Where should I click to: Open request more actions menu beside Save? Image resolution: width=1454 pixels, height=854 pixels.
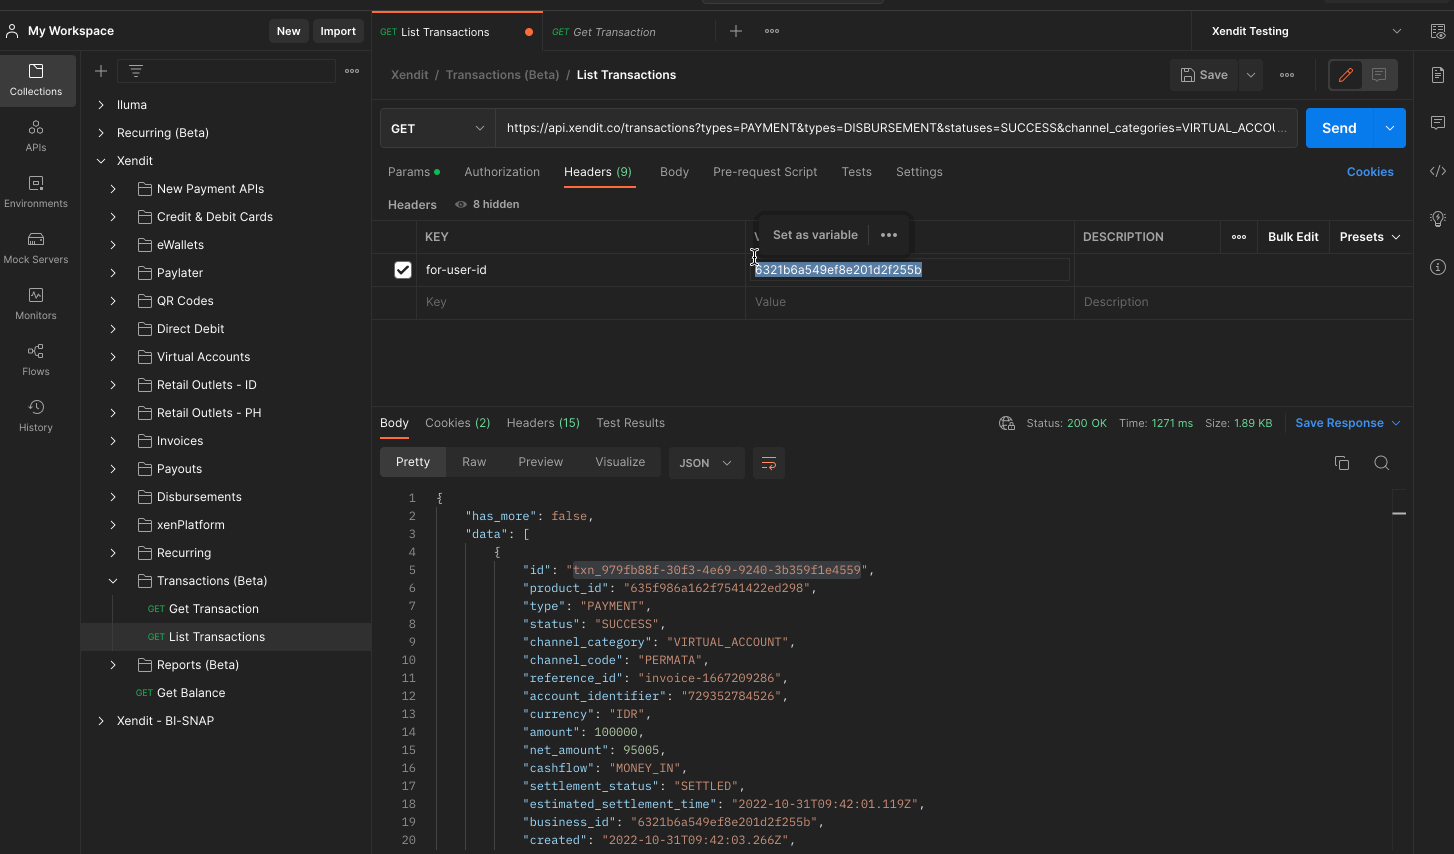click(x=1287, y=75)
